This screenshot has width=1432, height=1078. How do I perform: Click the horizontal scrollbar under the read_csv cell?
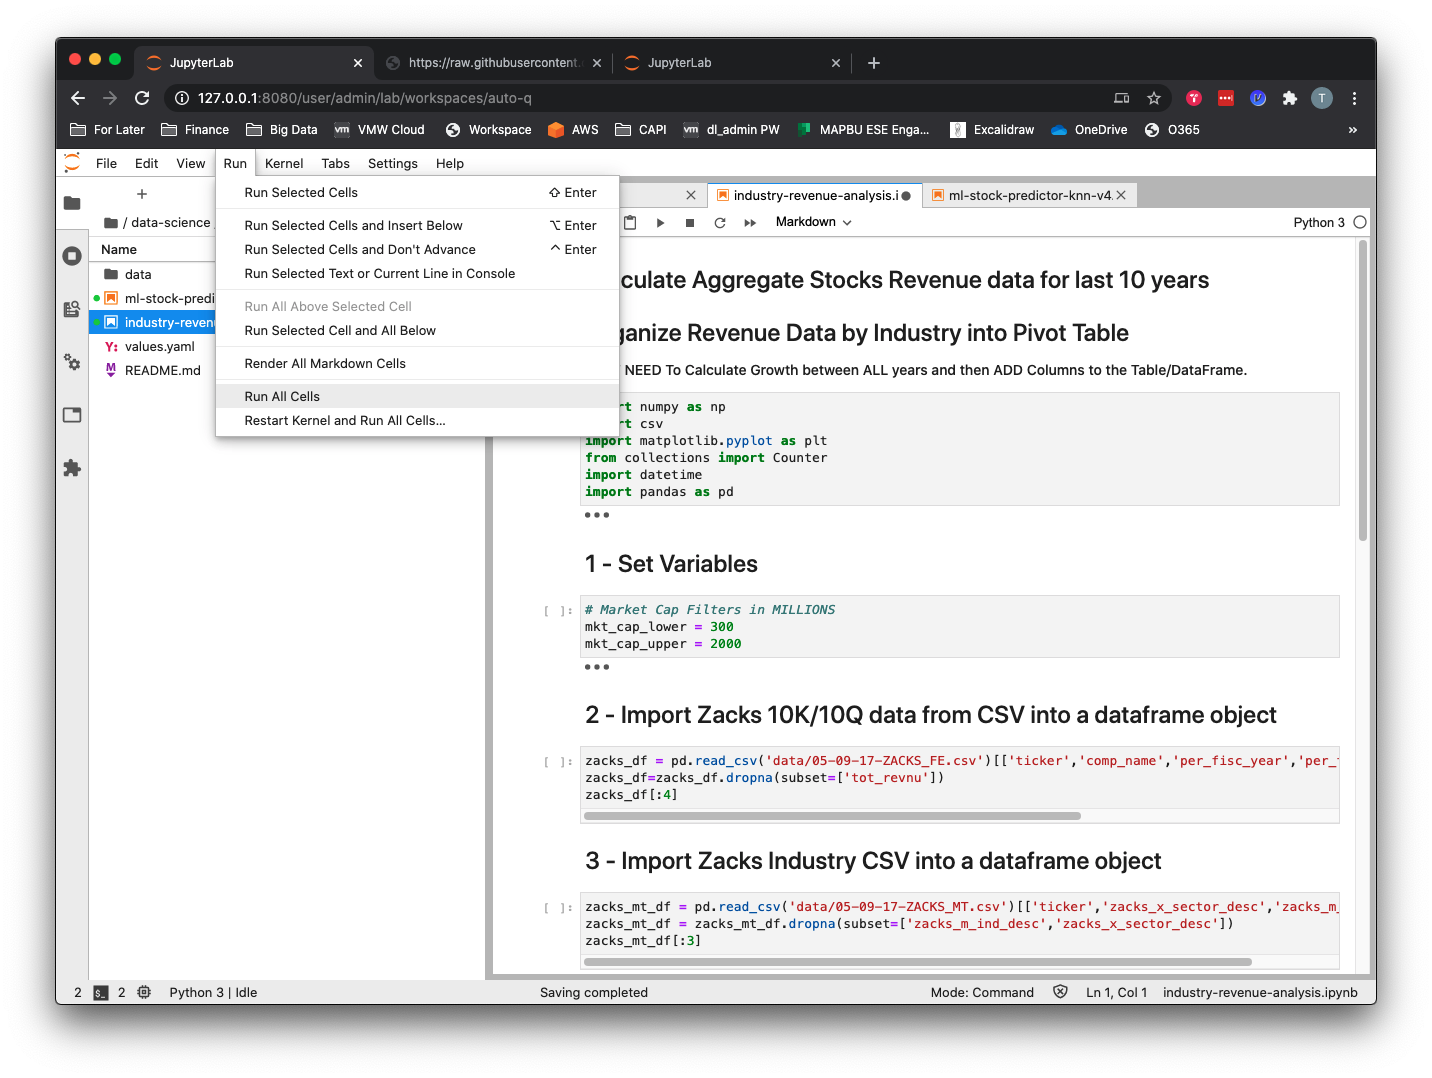pyautogui.click(x=832, y=816)
